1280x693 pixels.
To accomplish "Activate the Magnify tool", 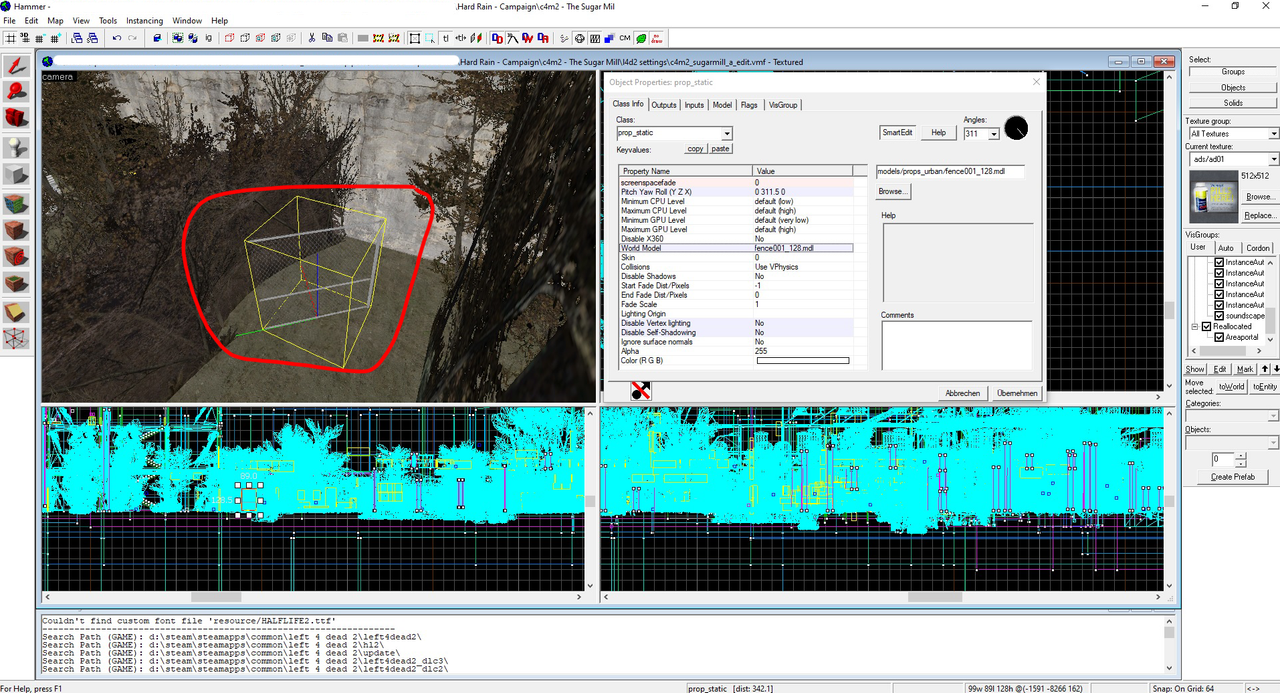I will pyautogui.click(x=16, y=92).
